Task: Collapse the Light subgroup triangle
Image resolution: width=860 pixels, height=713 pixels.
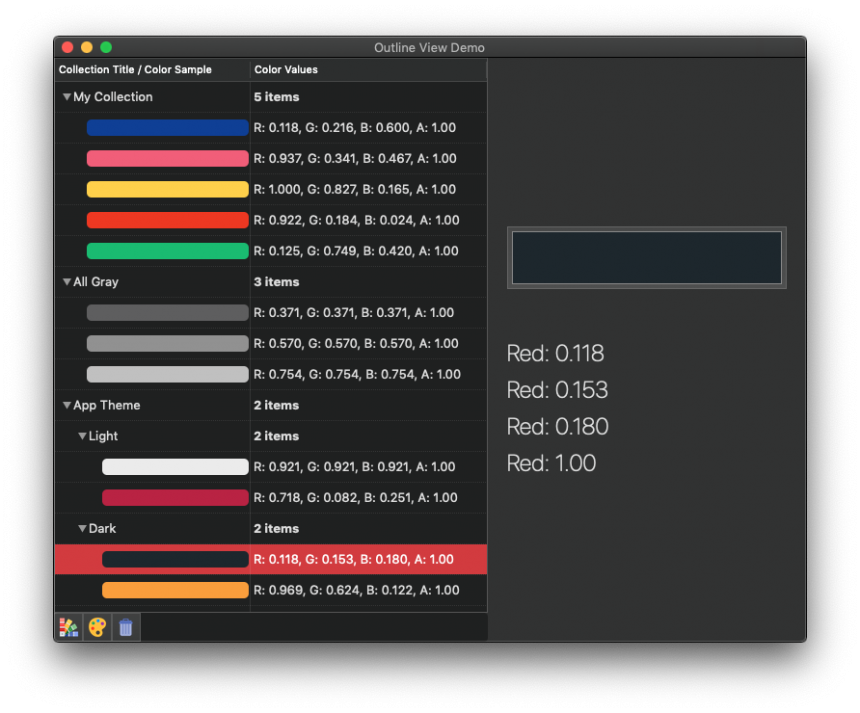Action: tap(82, 436)
